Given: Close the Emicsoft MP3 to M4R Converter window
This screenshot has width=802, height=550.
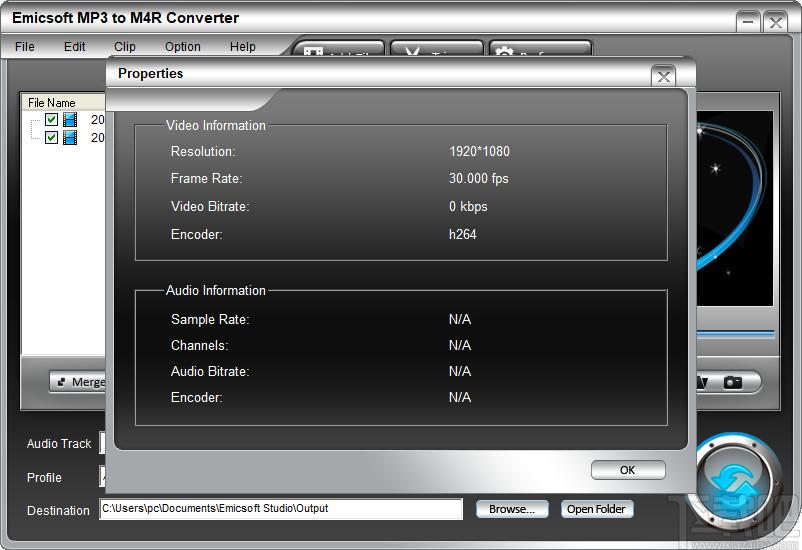Looking at the screenshot, I should point(775,22).
